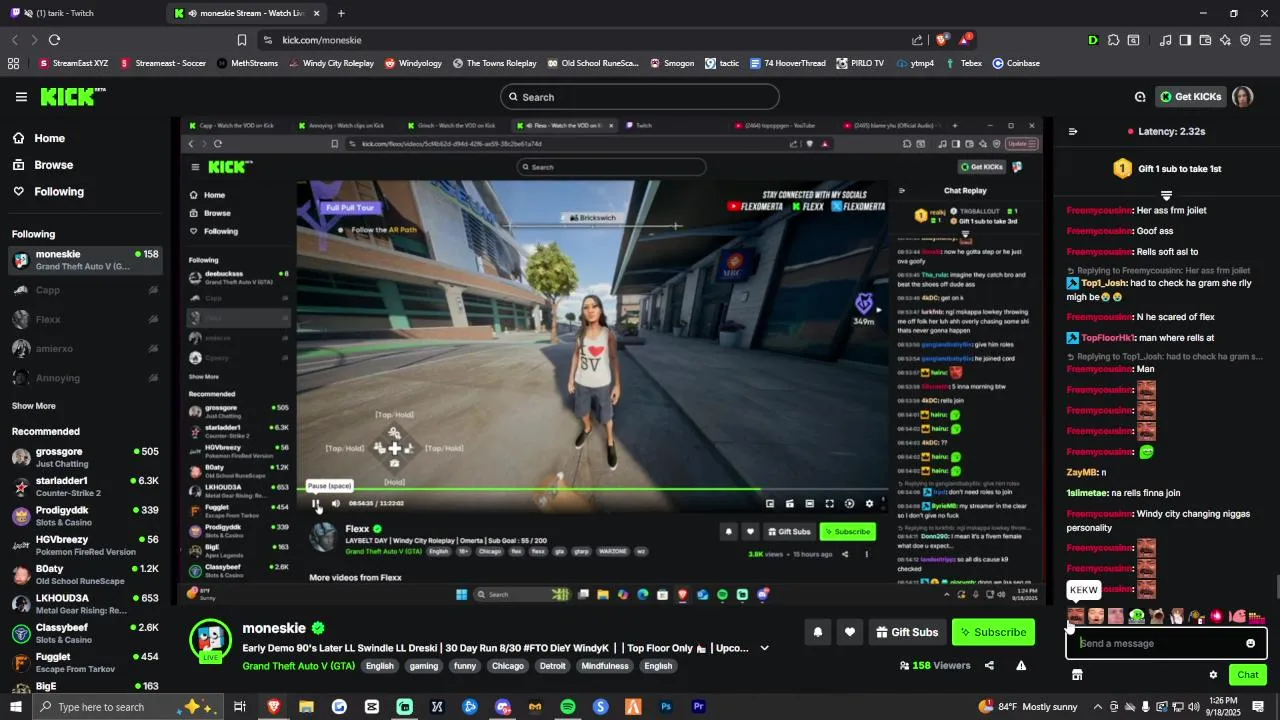Expand the Show More followed channels

[x=34, y=406]
